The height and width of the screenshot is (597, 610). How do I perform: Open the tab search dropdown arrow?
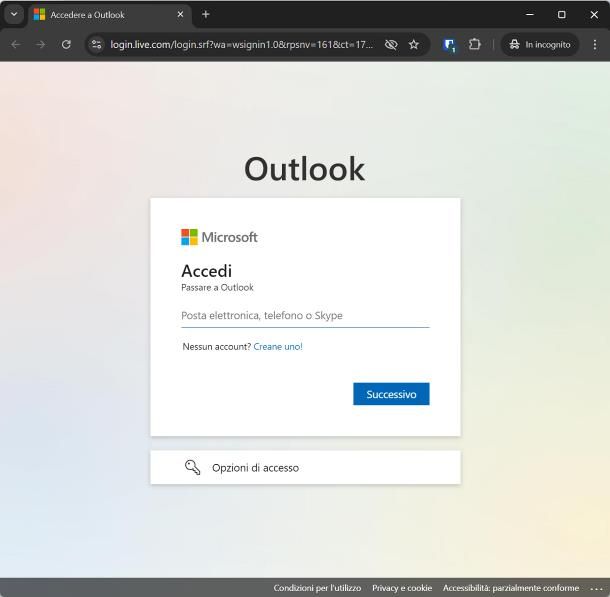pos(14,14)
